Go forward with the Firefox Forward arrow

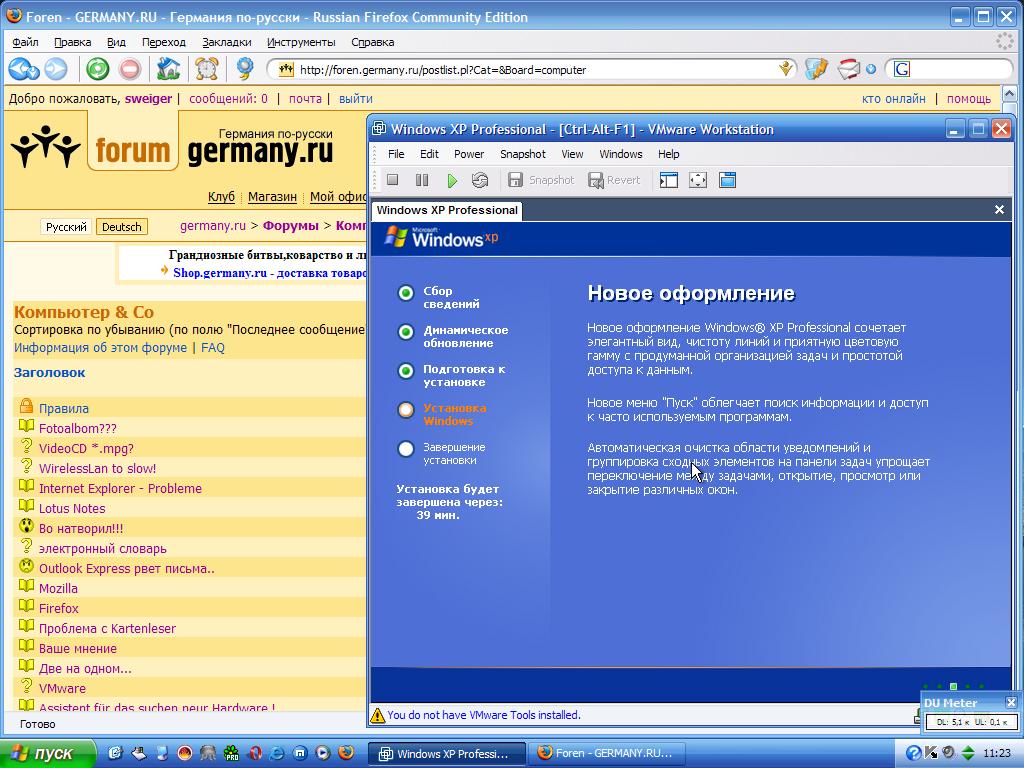tap(56, 69)
